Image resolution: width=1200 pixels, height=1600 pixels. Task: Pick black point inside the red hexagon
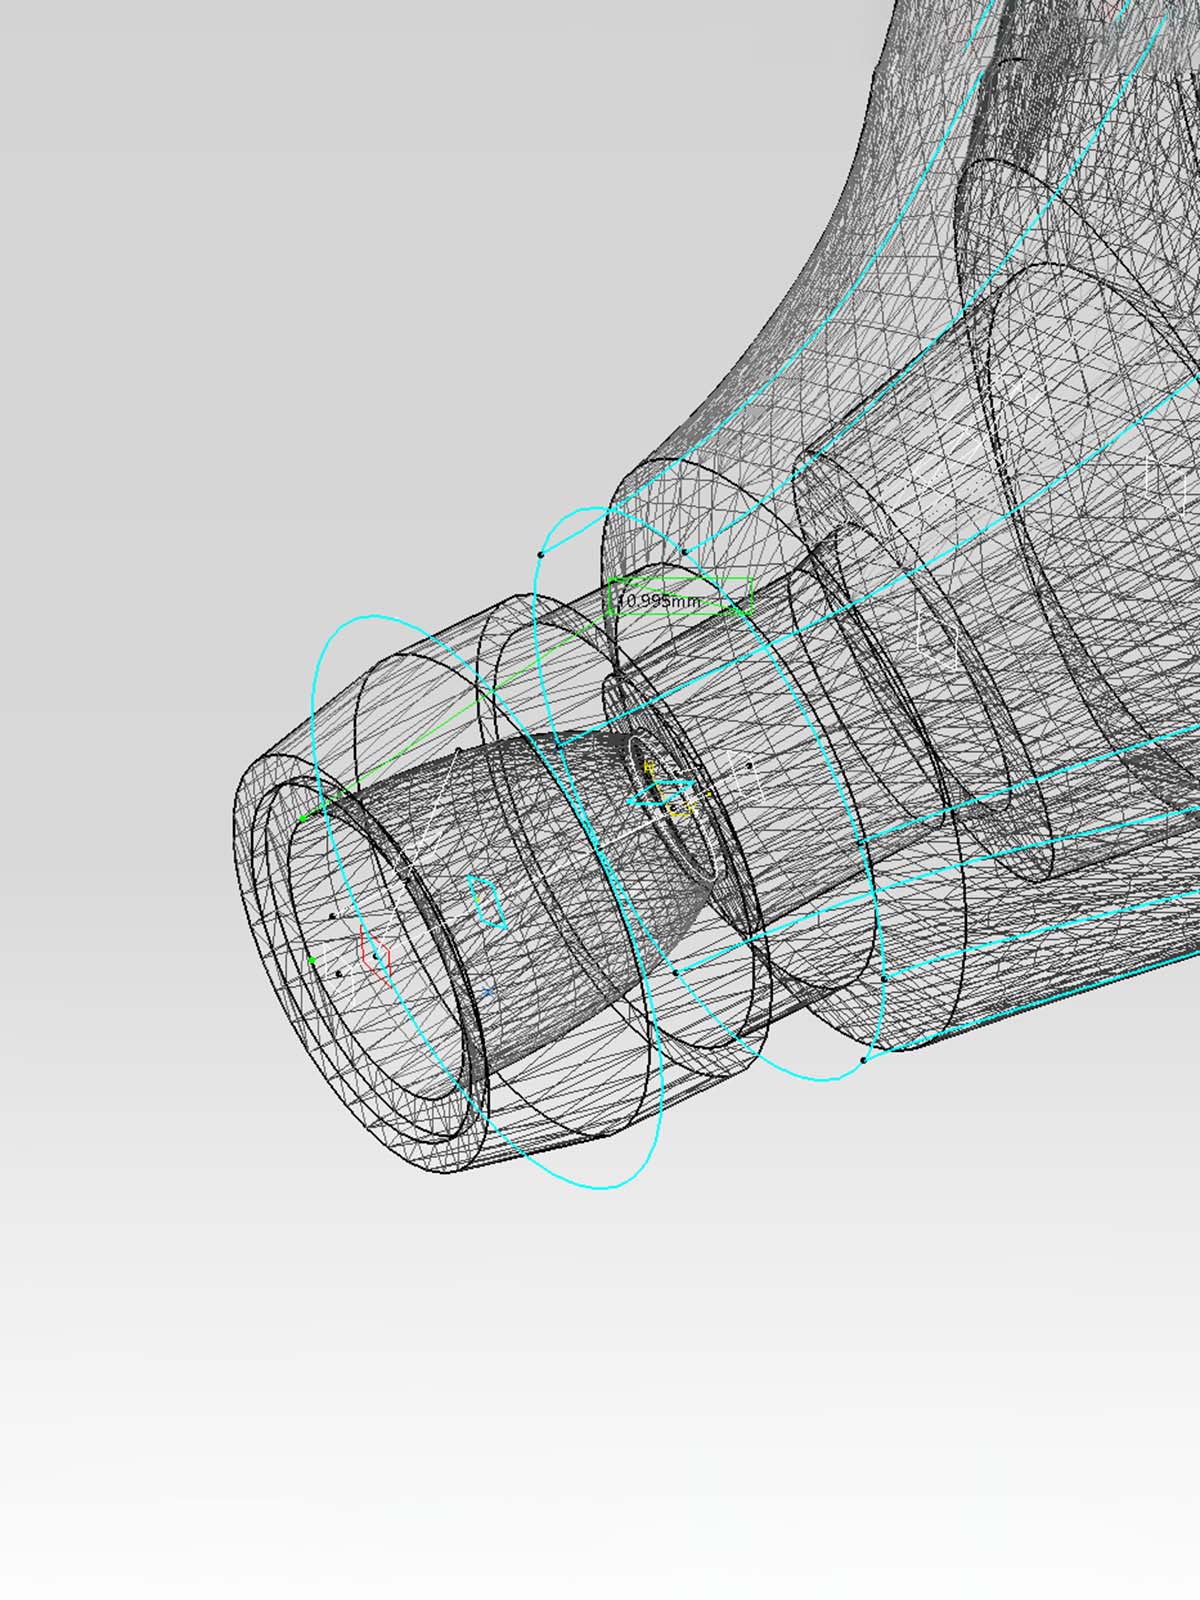coord(376,956)
